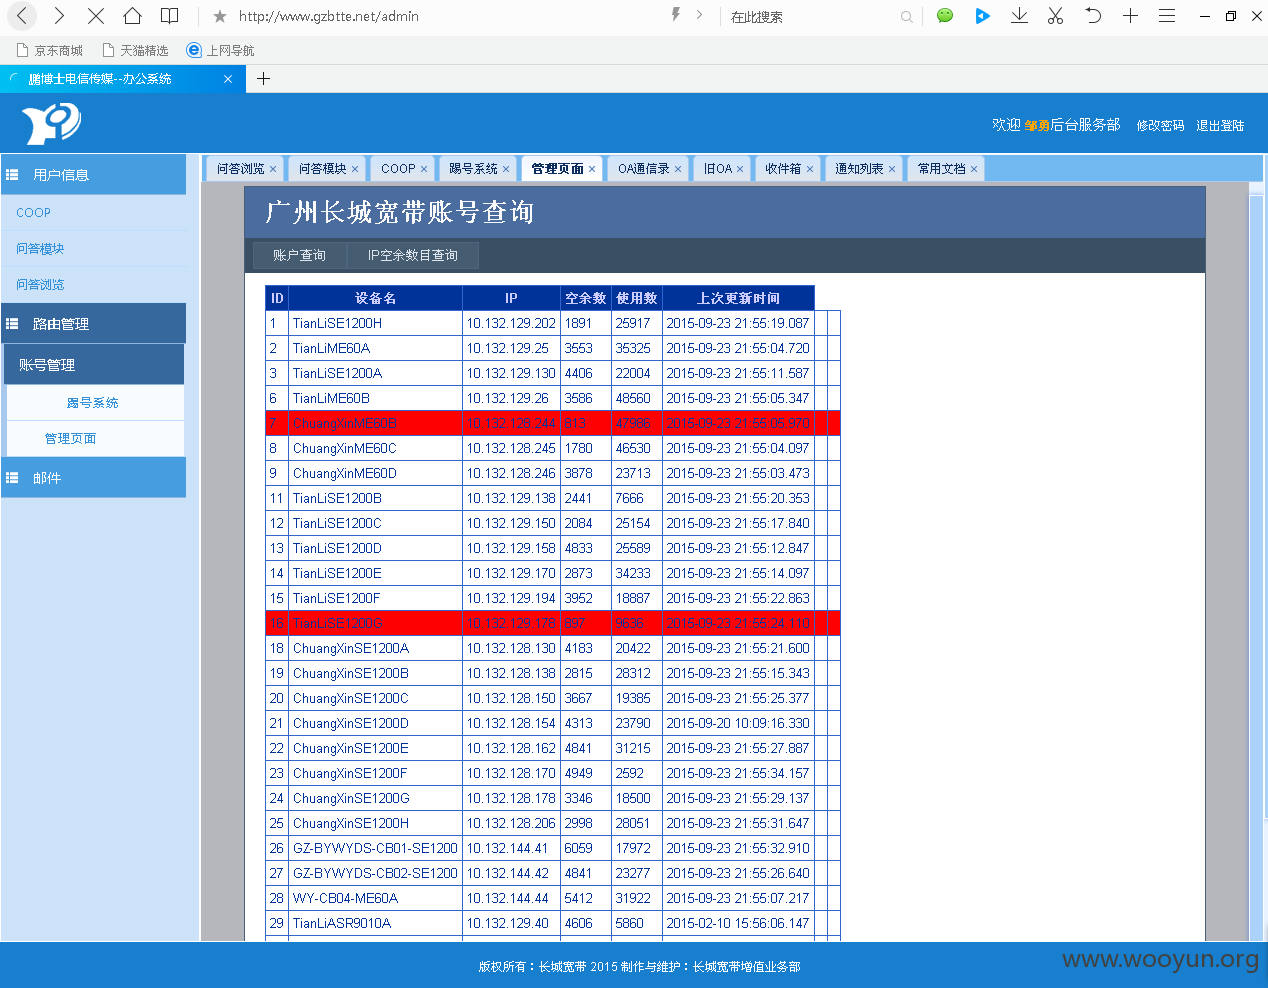Select the ChuangXinME60C device cell
Image resolution: width=1268 pixels, height=988 pixels.
point(375,448)
